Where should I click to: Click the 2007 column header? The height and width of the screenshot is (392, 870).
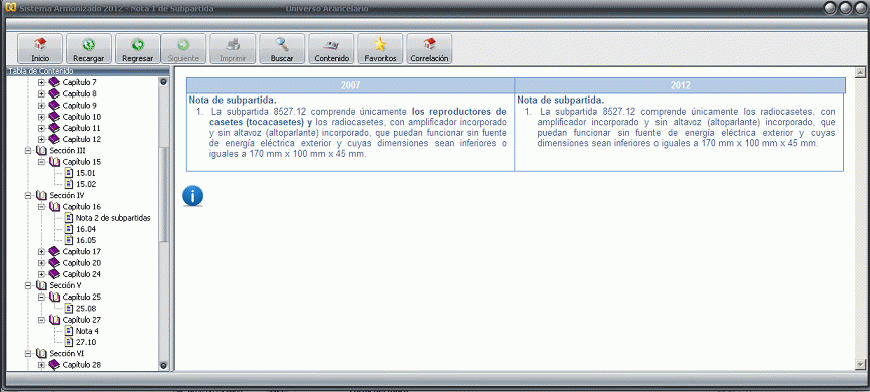click(350, 85)
